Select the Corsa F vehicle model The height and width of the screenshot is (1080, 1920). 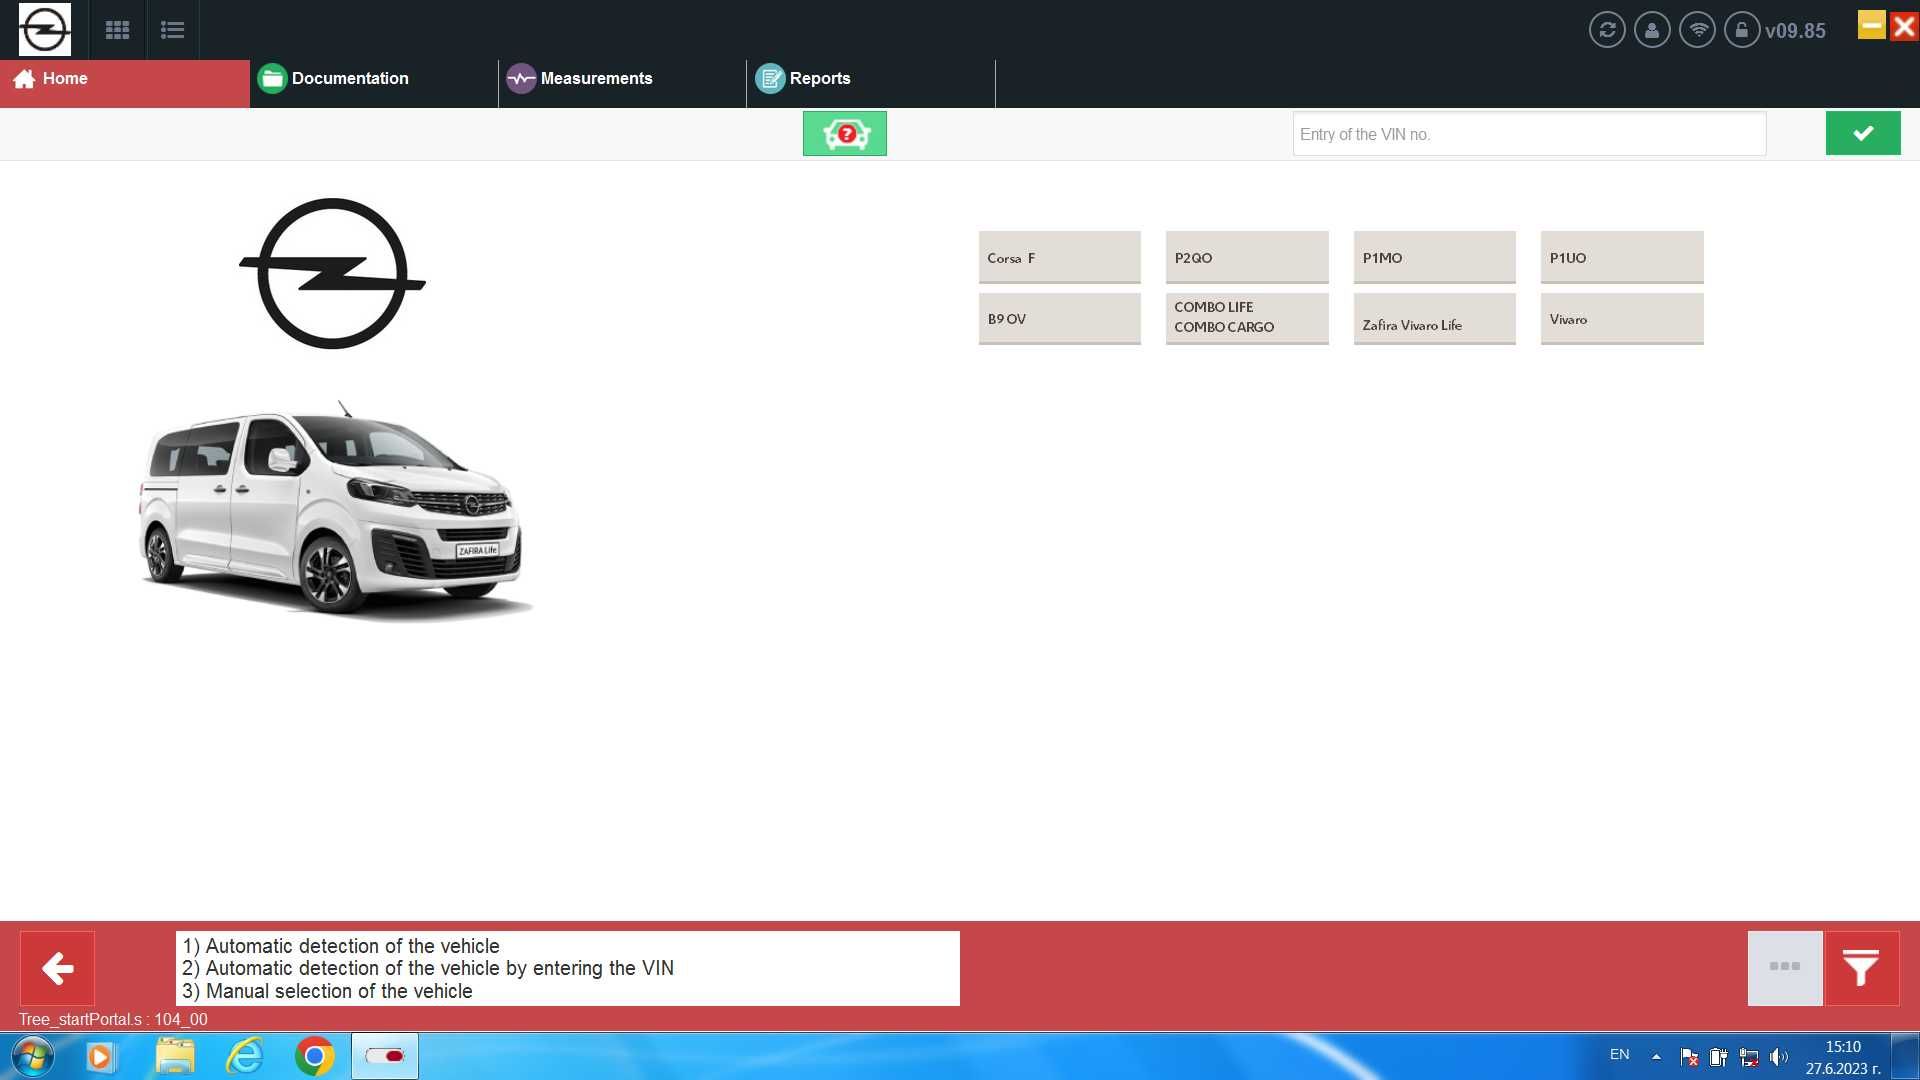[1060, 256]
